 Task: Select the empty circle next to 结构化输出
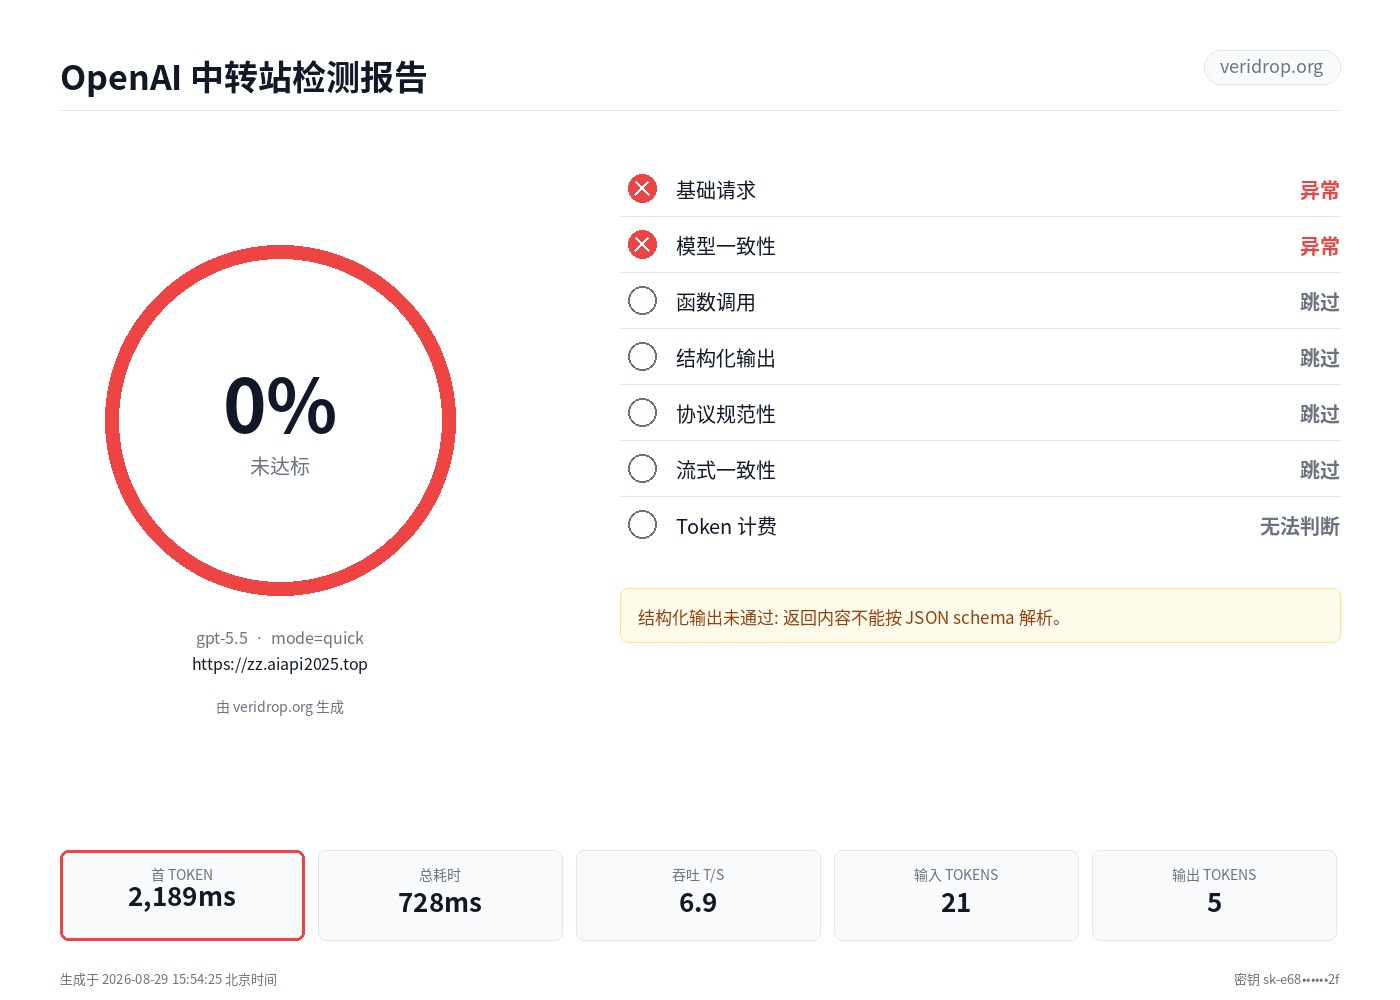pyautogui.click(x=642, y=357)
